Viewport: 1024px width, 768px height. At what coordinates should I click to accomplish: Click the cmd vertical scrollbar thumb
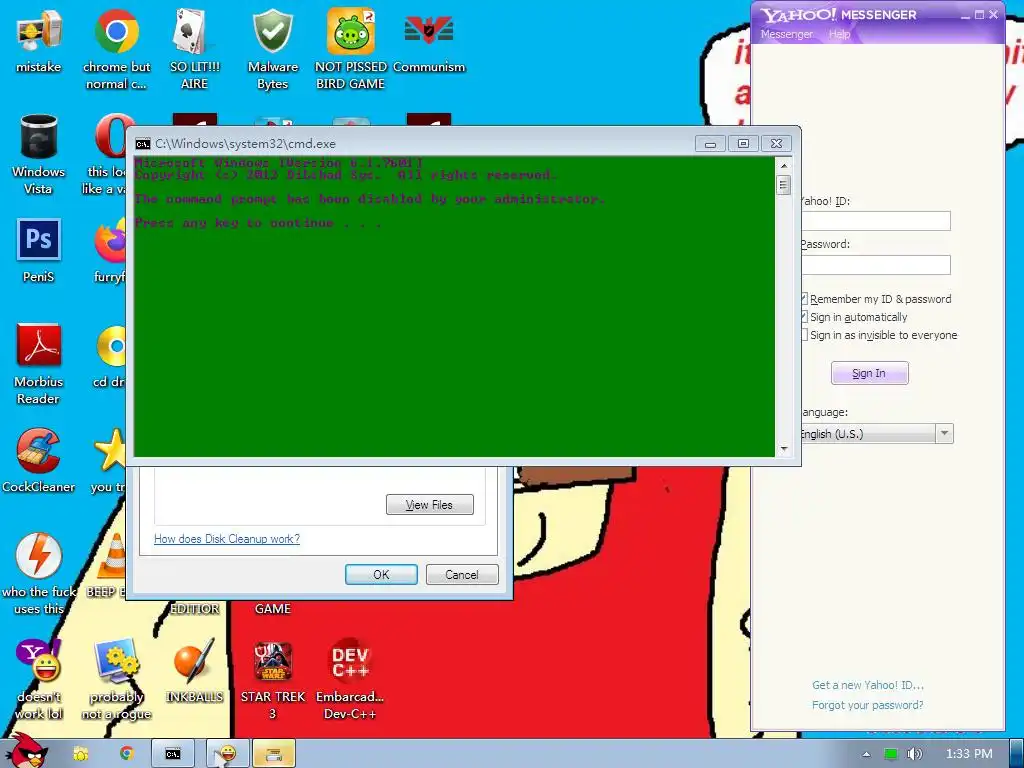point(784,185)
